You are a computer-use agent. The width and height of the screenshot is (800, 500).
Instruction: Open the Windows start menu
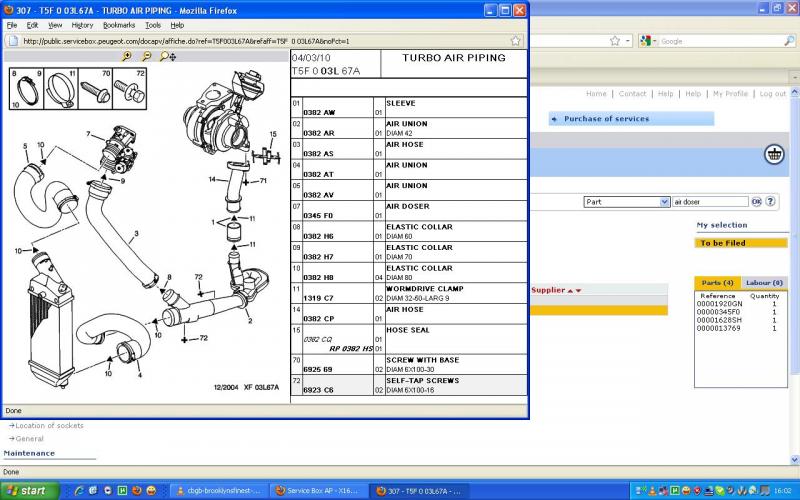coord(30,491)
